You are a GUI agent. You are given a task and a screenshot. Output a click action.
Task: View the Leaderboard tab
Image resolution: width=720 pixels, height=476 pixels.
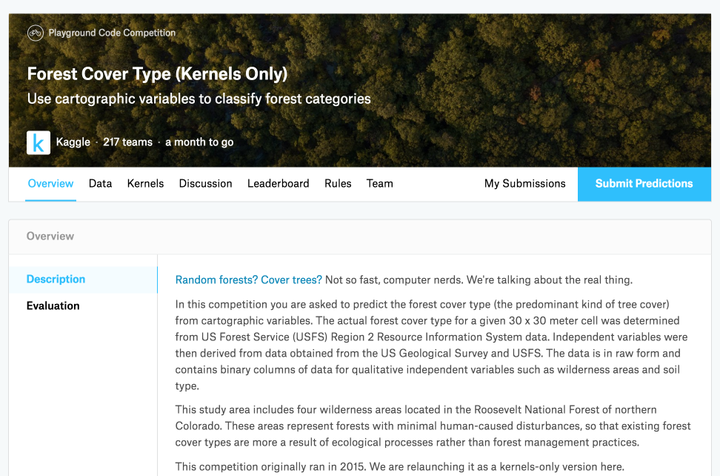278,184
